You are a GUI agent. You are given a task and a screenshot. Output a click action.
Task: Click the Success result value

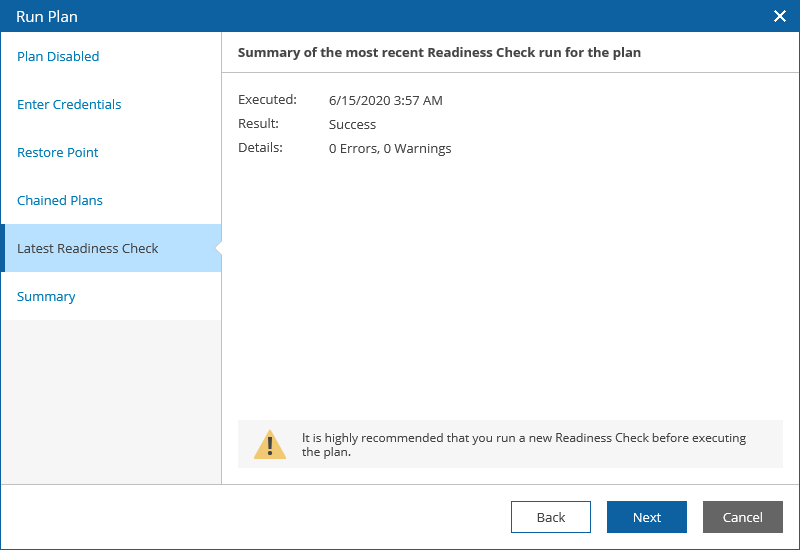click(352, 125)
